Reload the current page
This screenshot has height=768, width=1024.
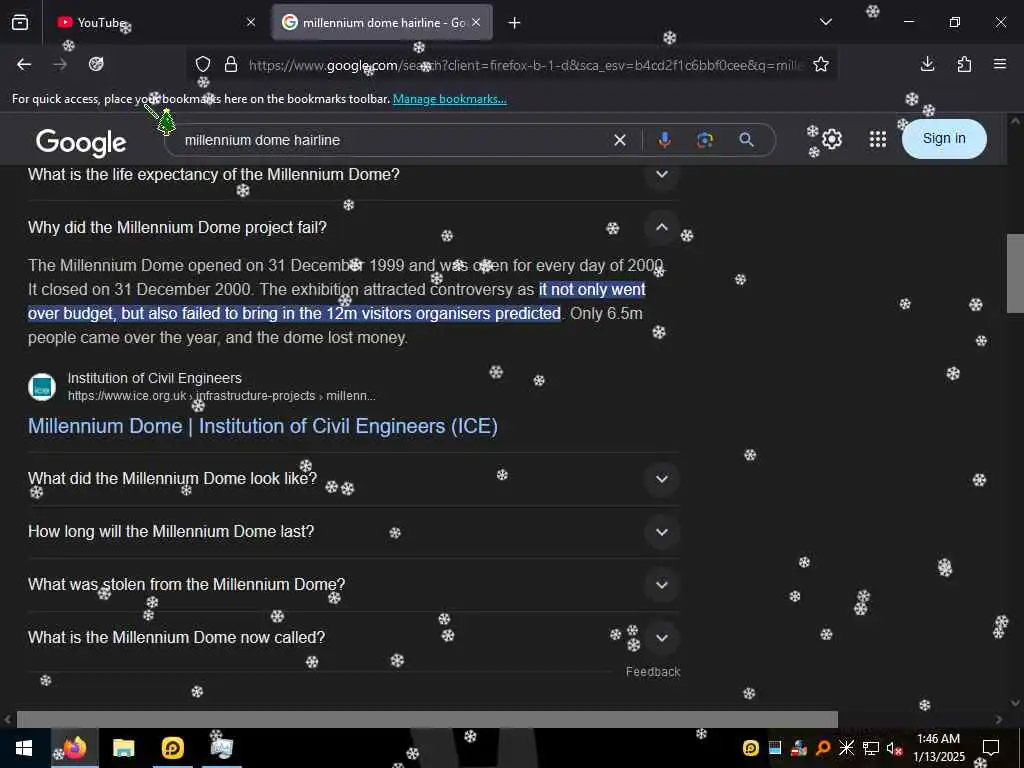(96, 64)
